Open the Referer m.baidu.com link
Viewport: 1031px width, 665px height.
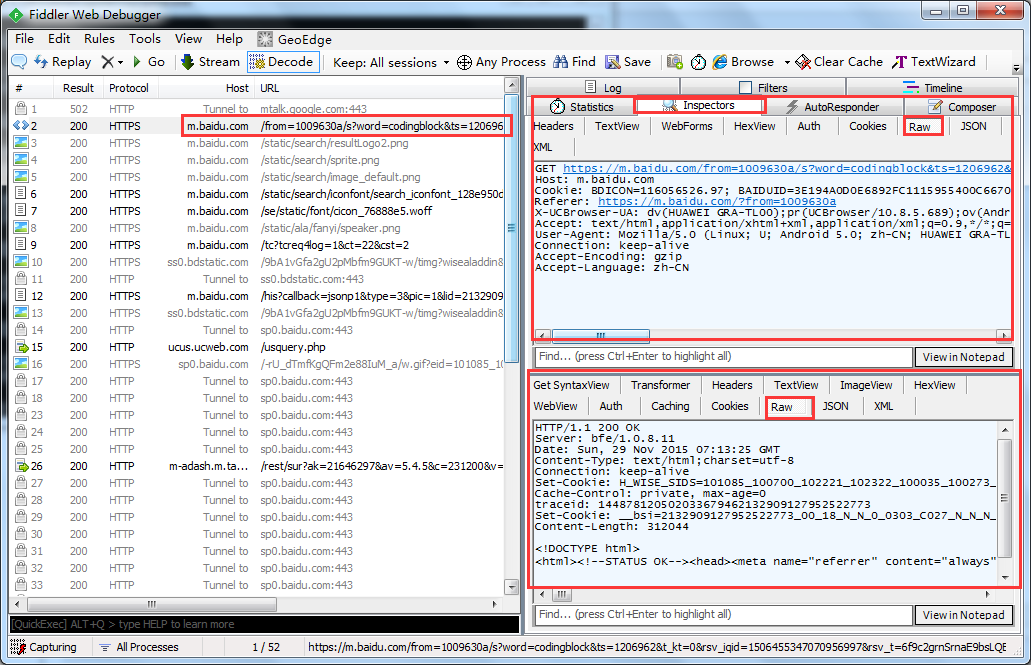pos(717,201)
